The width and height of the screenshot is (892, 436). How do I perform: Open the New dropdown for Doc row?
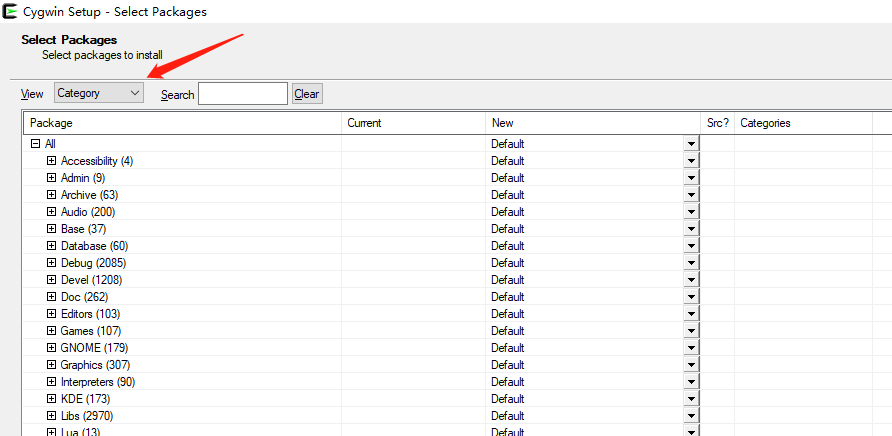pos(691,297)
